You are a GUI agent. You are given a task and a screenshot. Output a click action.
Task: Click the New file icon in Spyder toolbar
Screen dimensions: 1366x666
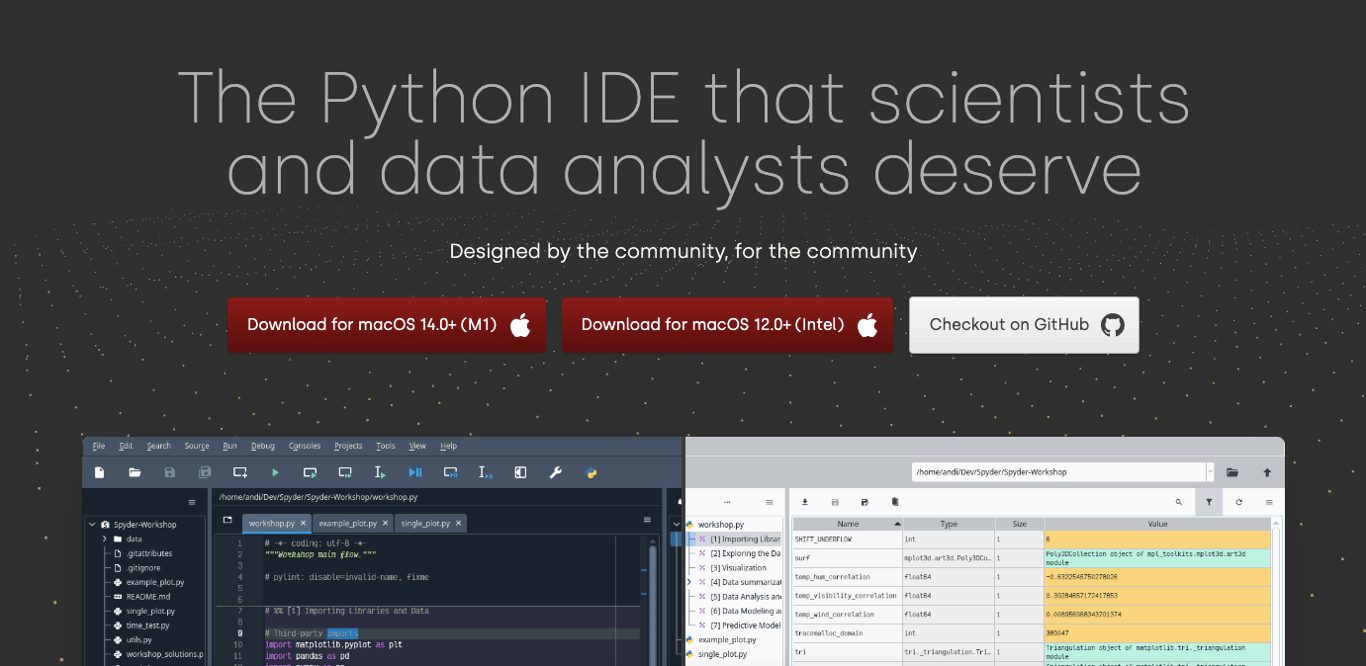point(99,472)
